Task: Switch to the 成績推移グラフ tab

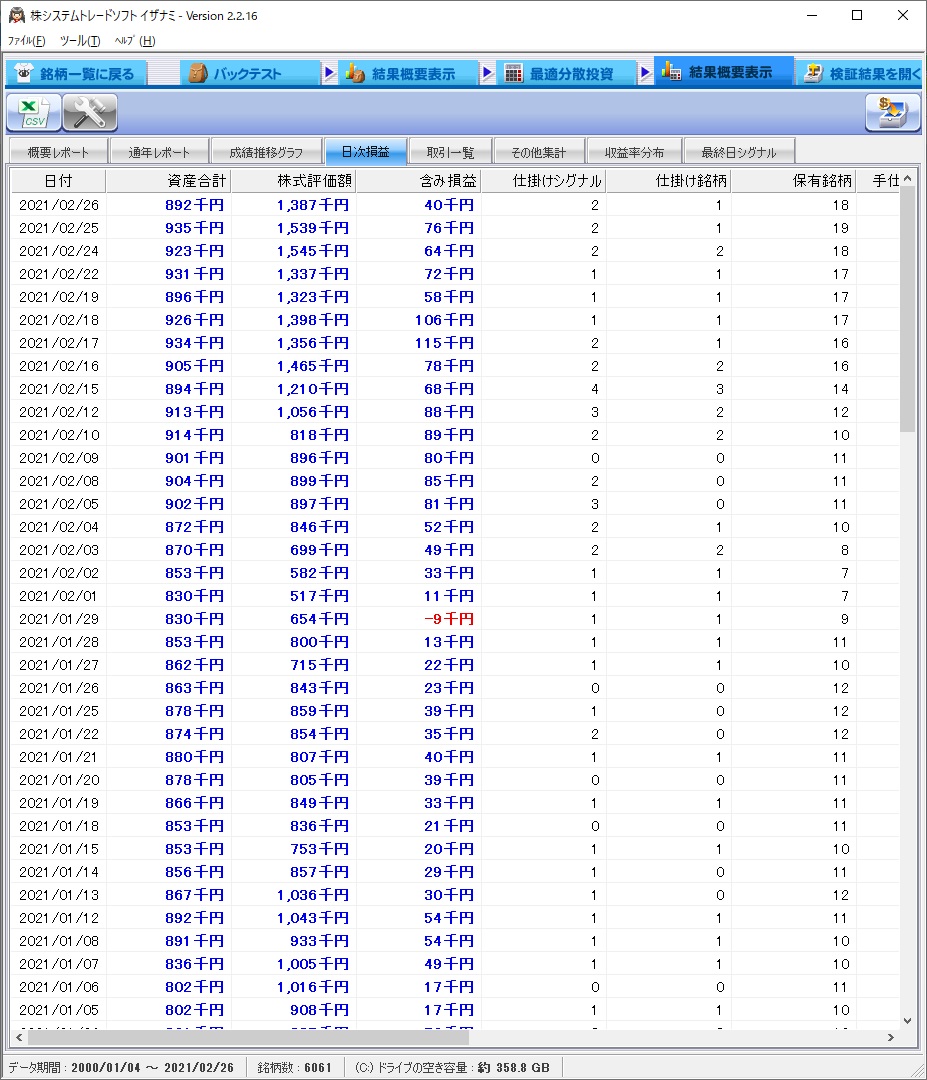Action: click(266, 152)
